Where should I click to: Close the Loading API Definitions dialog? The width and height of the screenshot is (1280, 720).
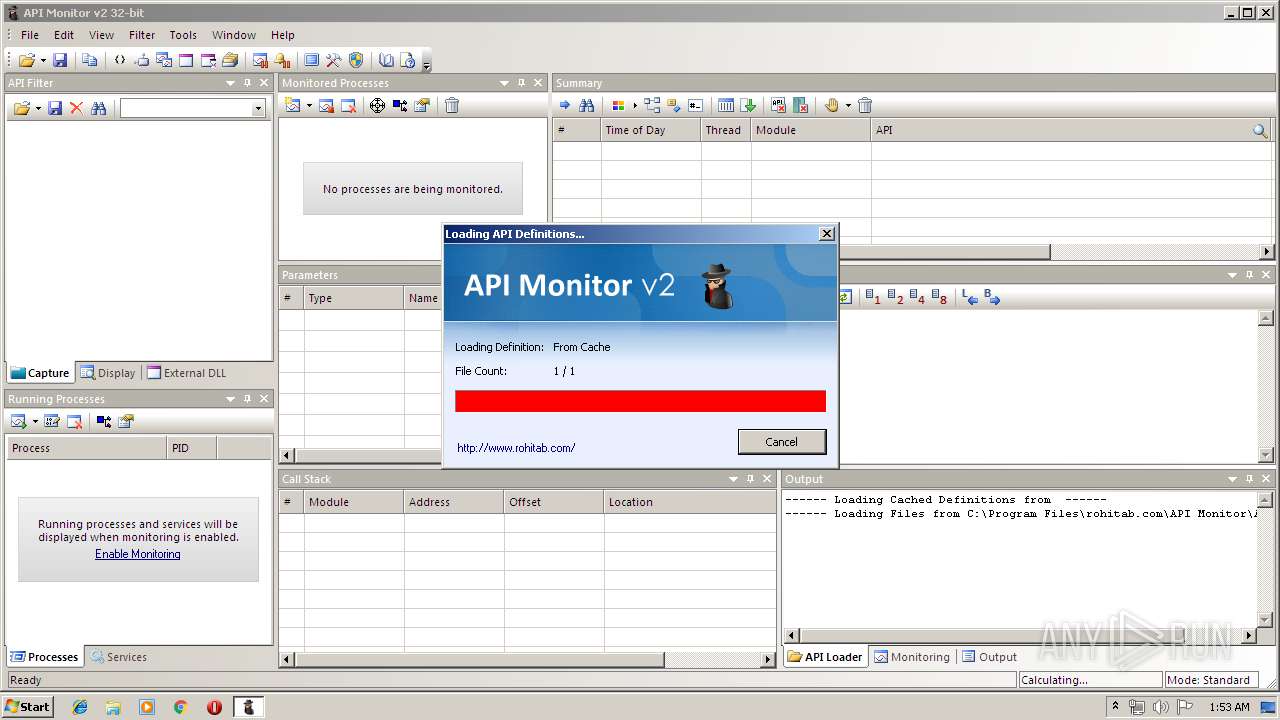(826, 234)
